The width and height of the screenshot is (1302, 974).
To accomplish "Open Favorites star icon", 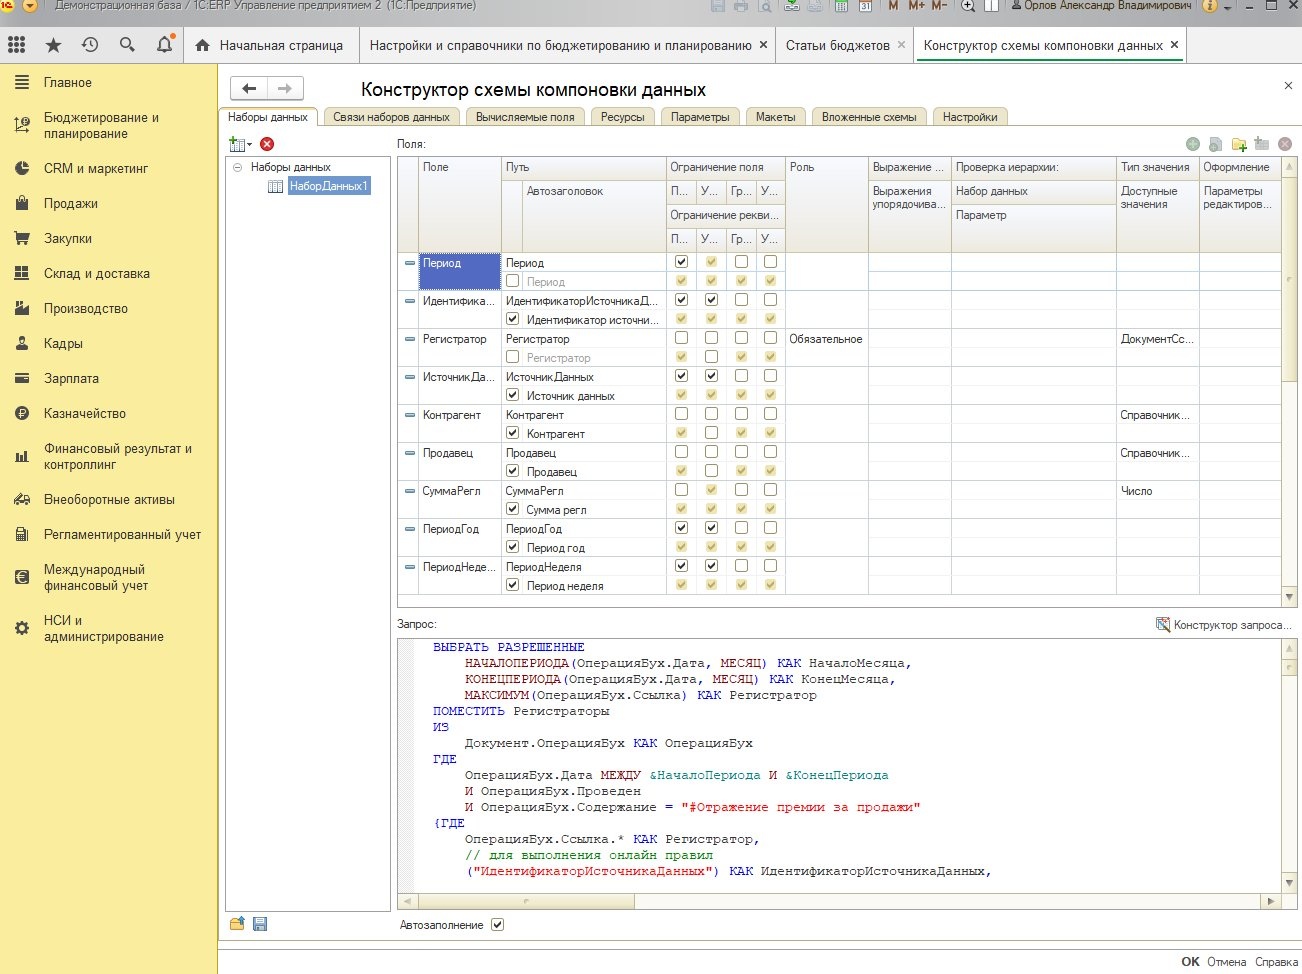I will [54, 45].
